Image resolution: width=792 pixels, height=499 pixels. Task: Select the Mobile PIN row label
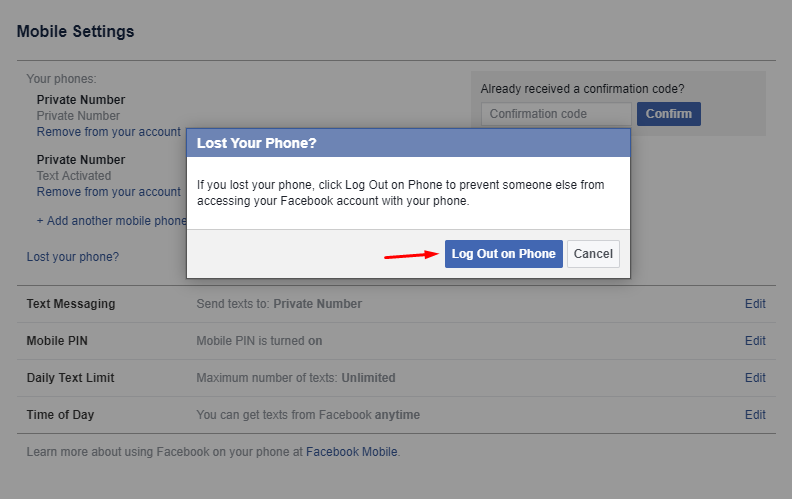click(57, 340)
